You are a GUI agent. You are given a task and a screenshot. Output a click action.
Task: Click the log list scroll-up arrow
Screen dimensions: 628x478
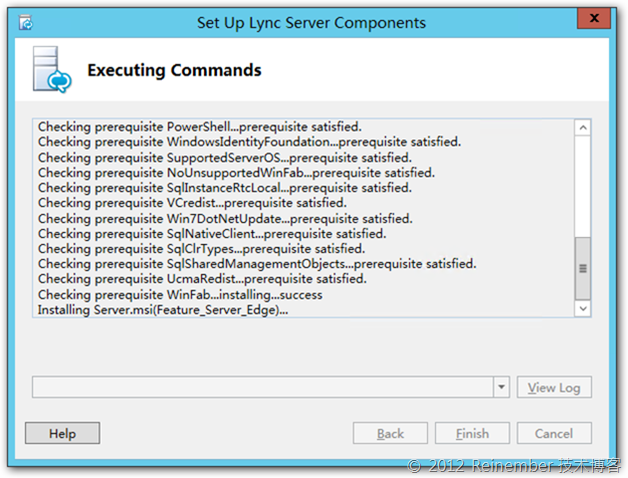point(583,128)
